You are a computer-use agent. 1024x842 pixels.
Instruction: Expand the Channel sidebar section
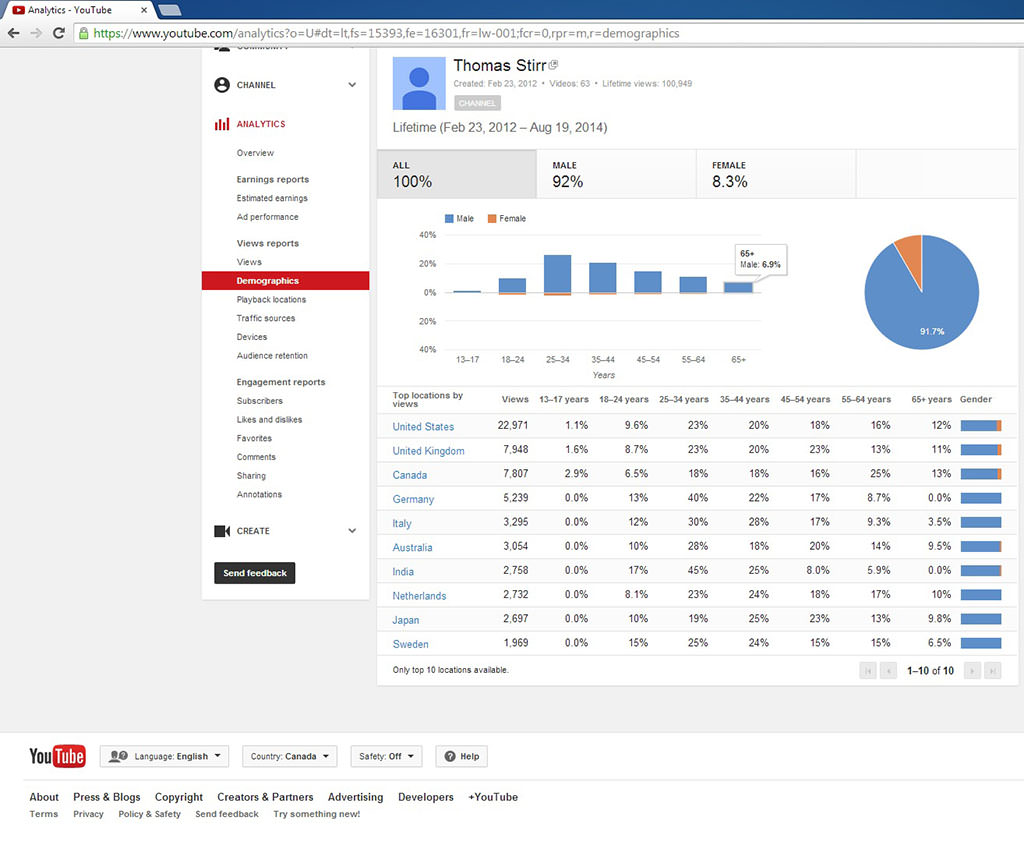(x=352, y=85)
